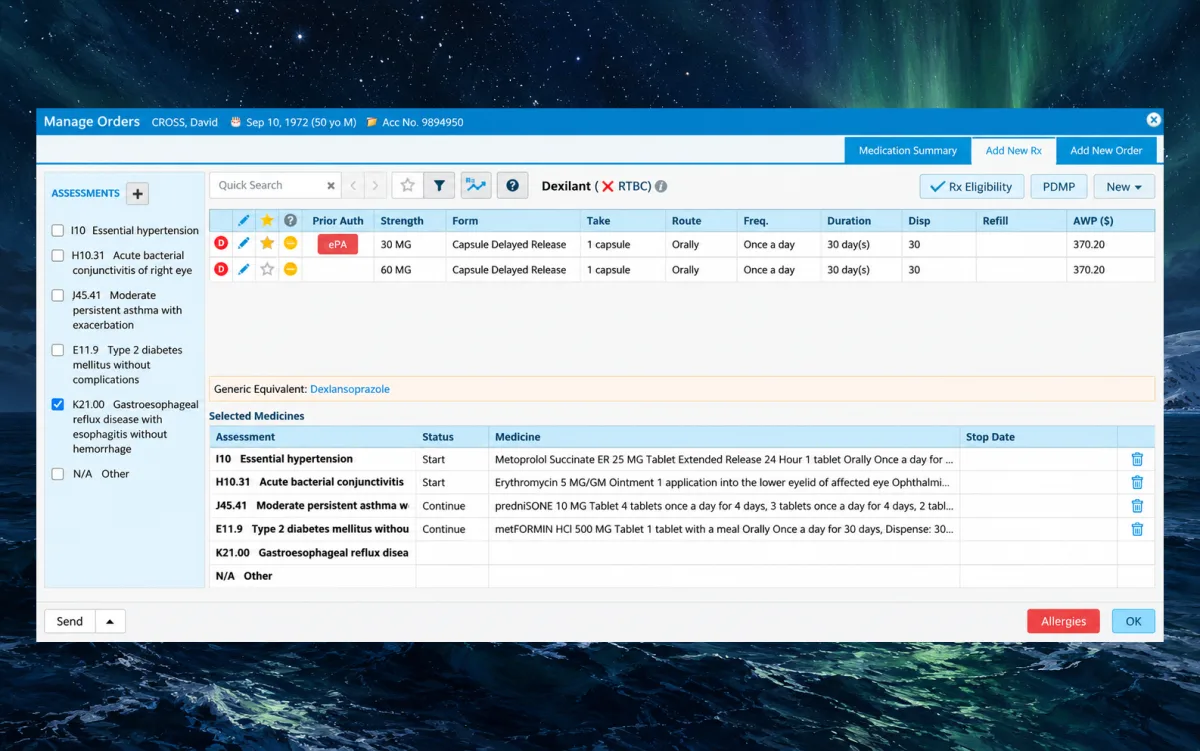Click the favorites star toolbar button
This screenshot has width=1200, height=751.
coord(407,185)
